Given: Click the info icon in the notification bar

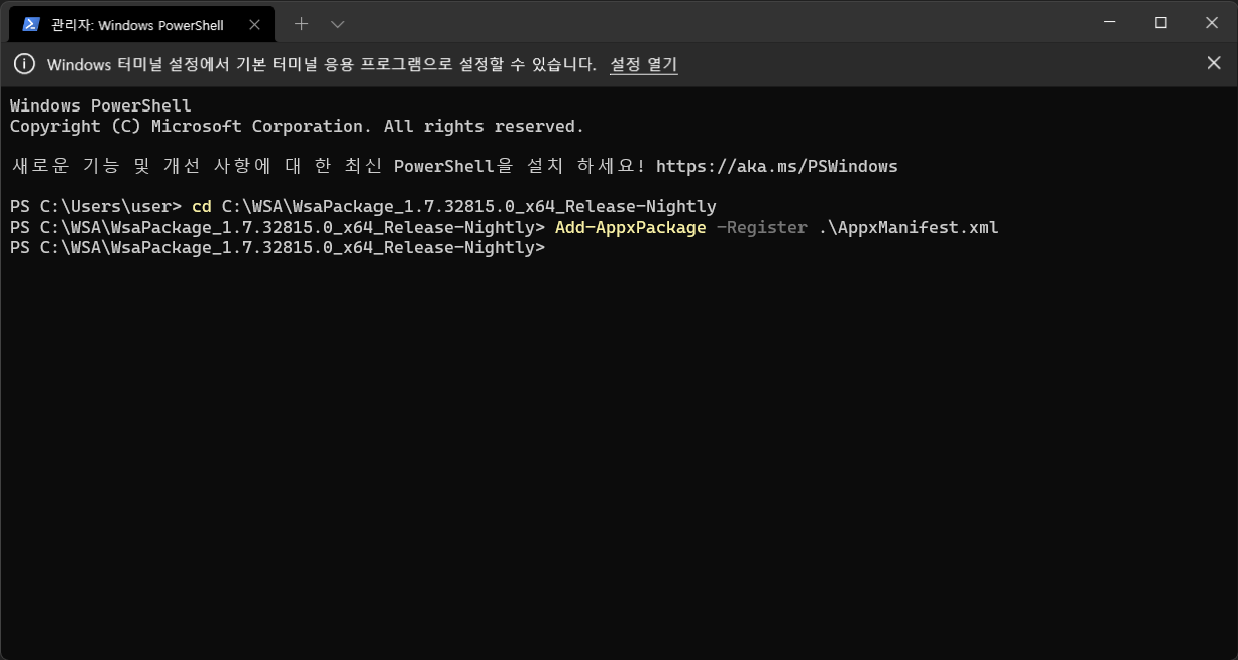Looking at the screenshot, I should click(x=24, y=64).
